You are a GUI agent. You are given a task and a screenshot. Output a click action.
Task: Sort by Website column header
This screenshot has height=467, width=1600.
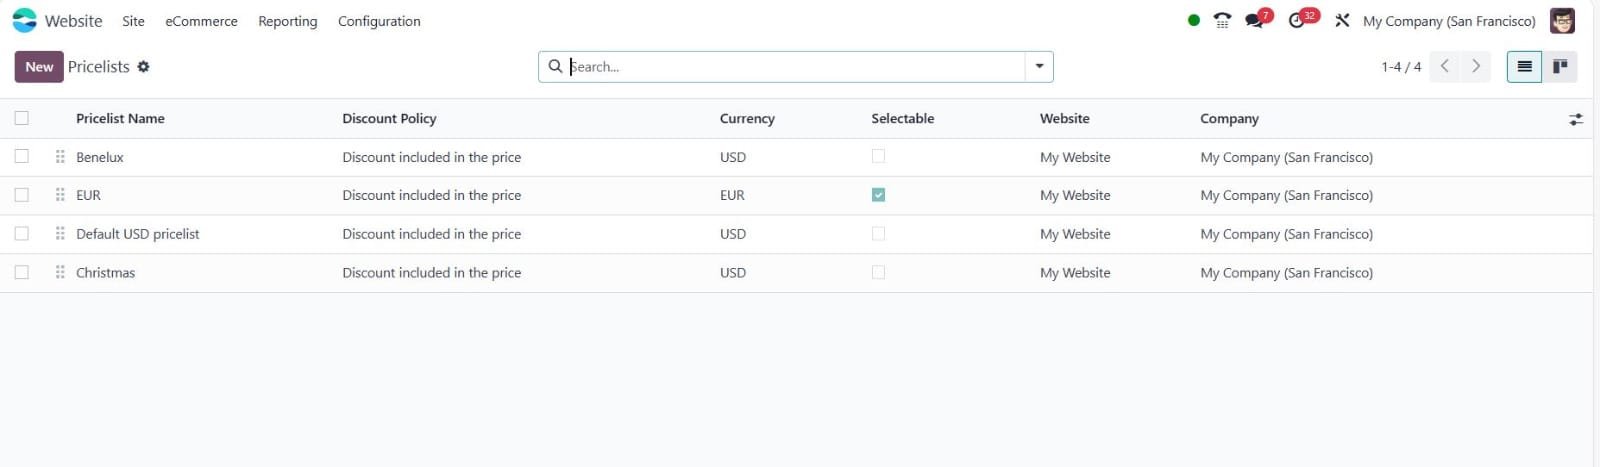tap(1064, 118)
